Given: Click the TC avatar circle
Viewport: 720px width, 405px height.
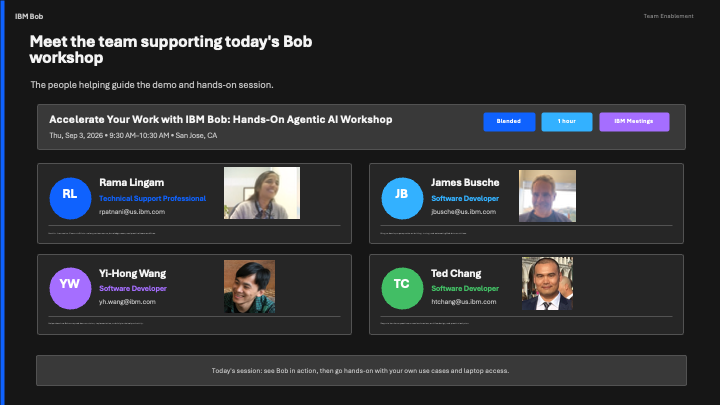Looking at the screenshot, I should pyautogui.click(x=402, y=288).
